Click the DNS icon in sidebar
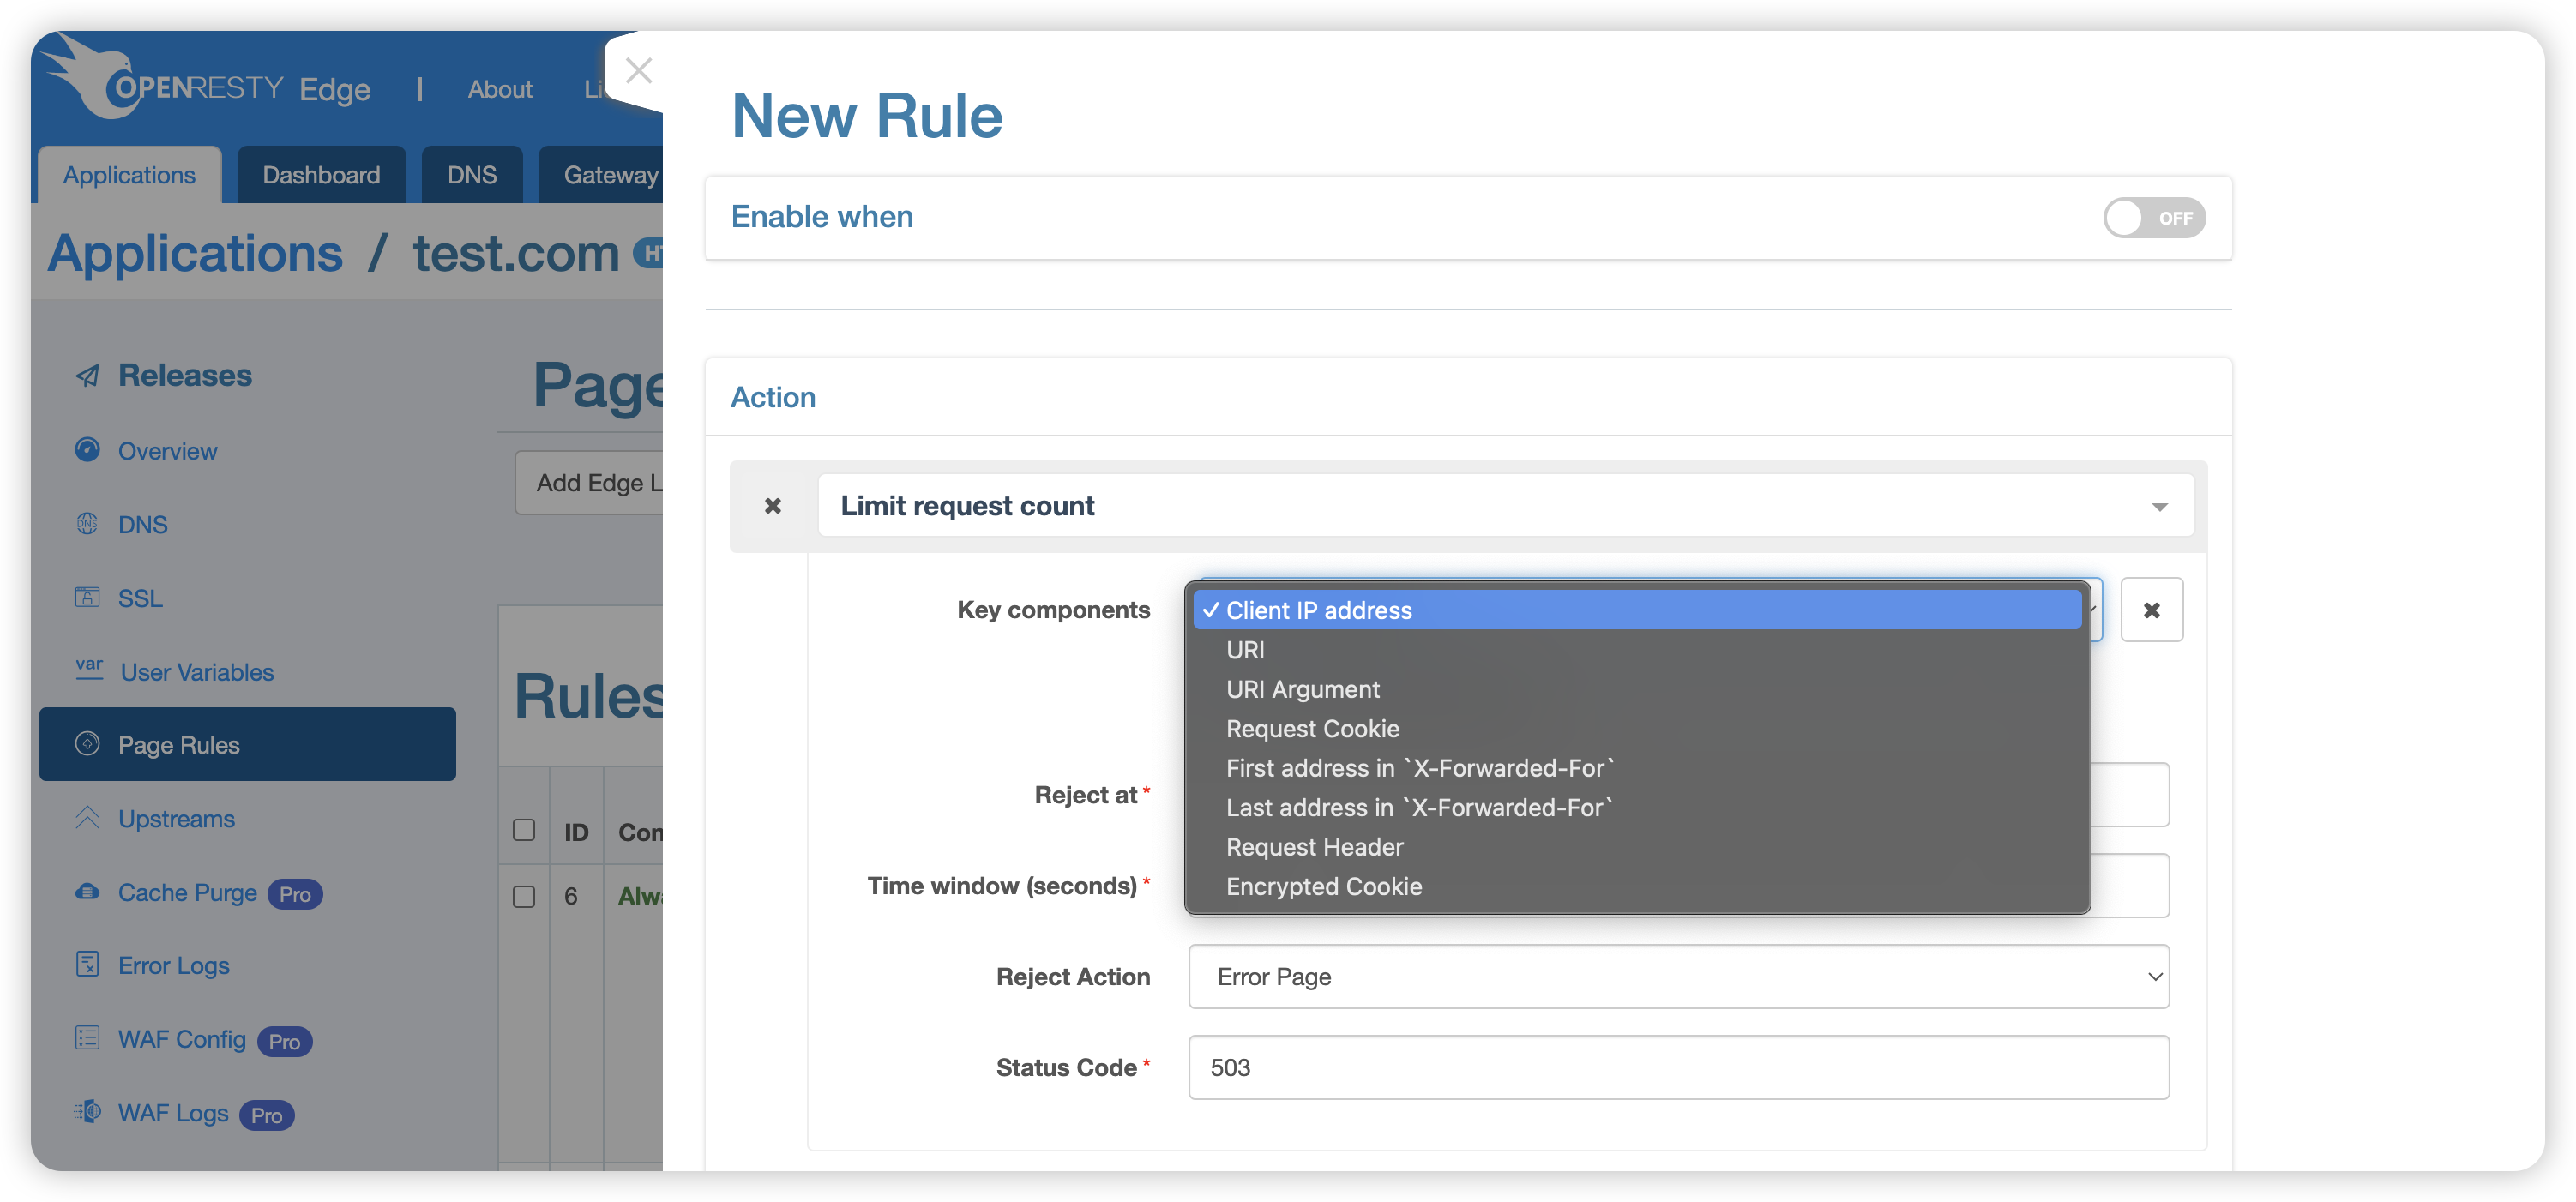The image size is (2576, 1202). pyautogui.click(x=87, y=522)
